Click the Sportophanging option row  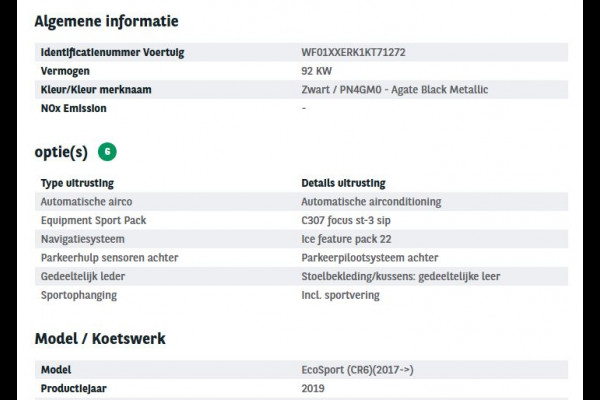[78, 295]
